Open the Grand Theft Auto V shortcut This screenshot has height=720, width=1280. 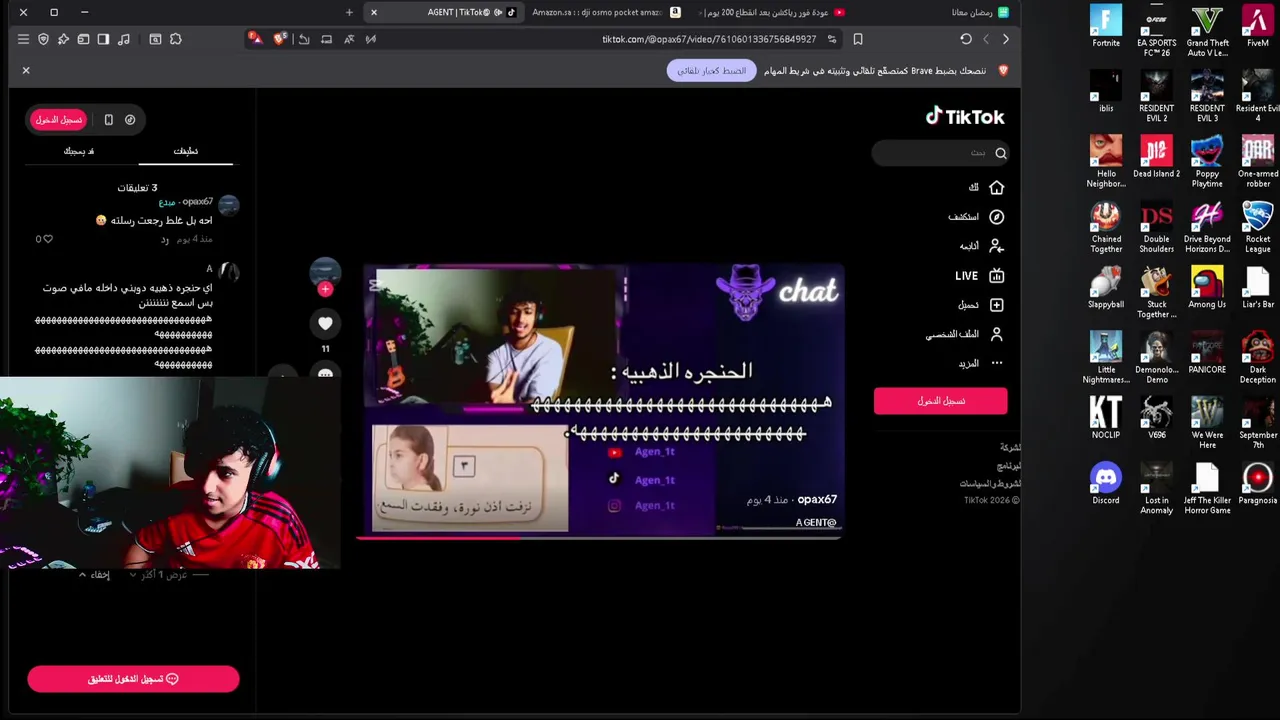click(1208, 31)
